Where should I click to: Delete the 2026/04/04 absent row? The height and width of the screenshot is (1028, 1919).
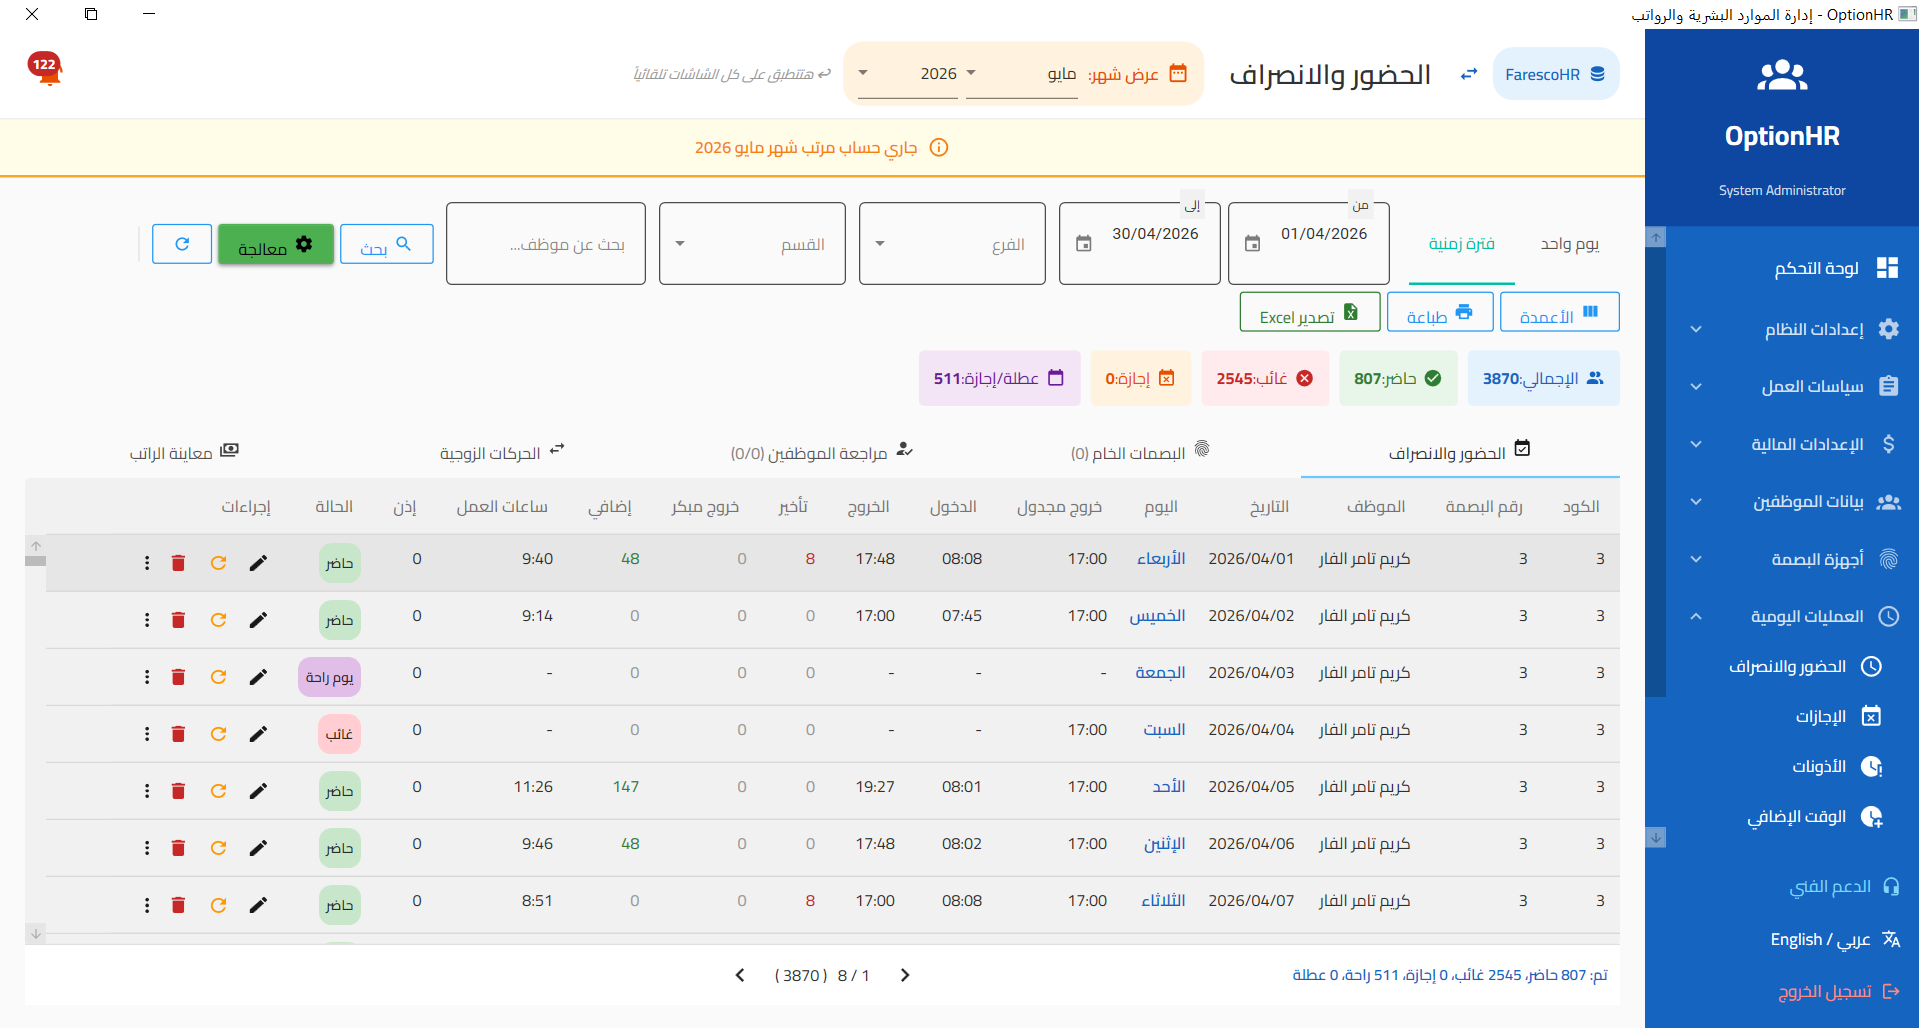[x=178, y=734]
